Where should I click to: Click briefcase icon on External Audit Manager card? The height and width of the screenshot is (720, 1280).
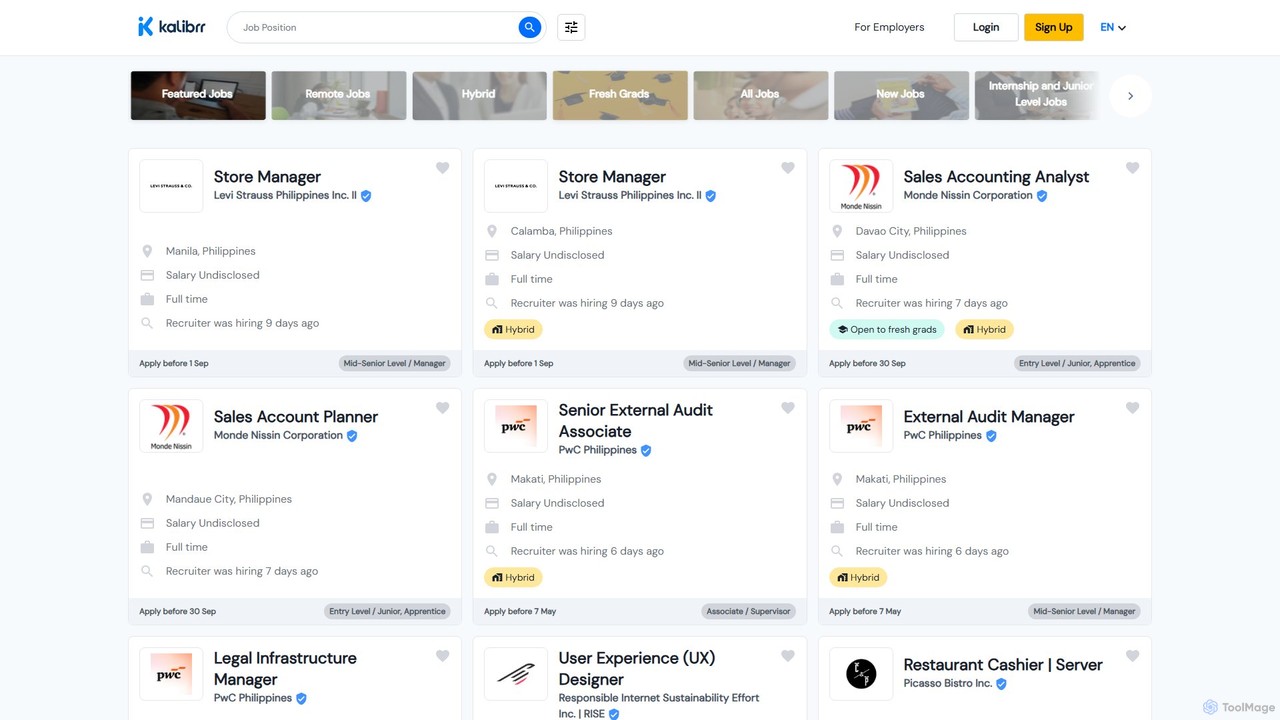click(x=837, y=527)
